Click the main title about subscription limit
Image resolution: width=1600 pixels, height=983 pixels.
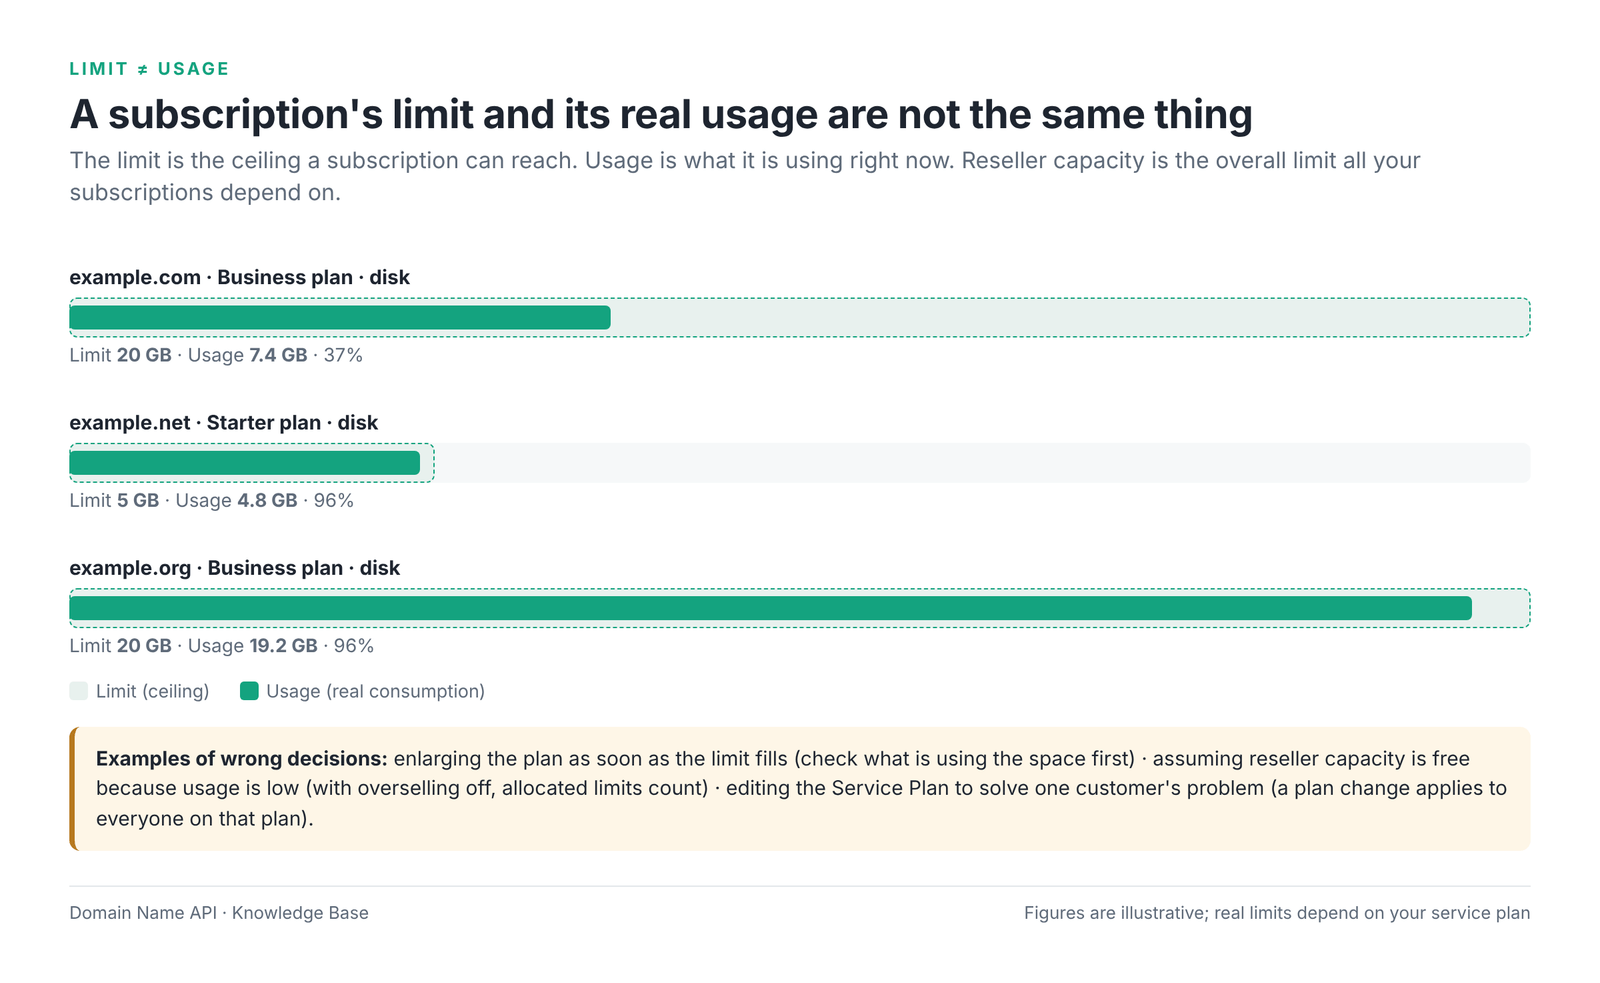point(661,114)
